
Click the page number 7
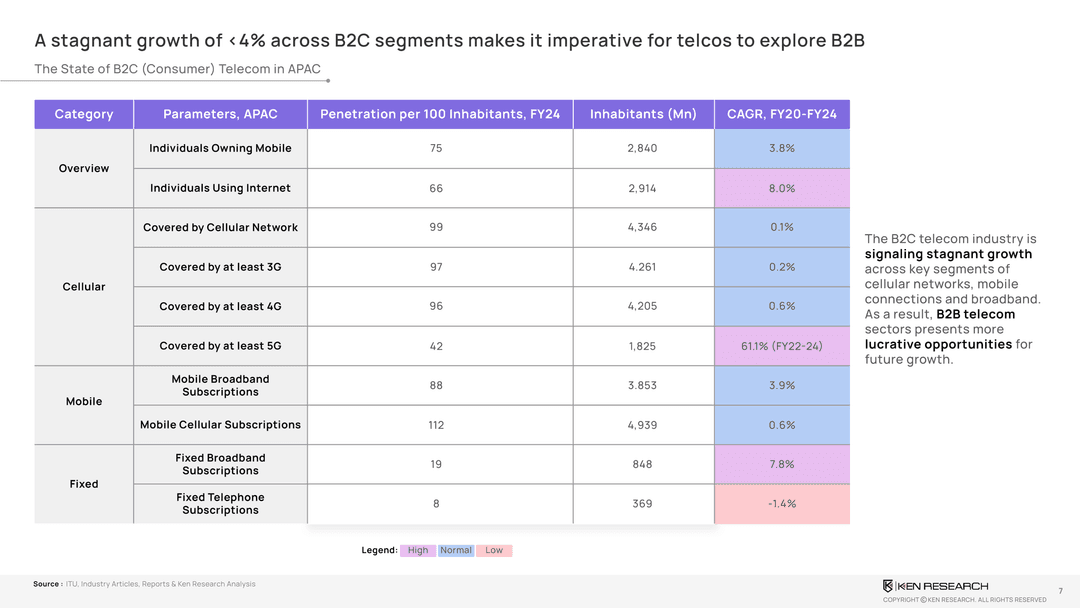(x=1059, y=590)
